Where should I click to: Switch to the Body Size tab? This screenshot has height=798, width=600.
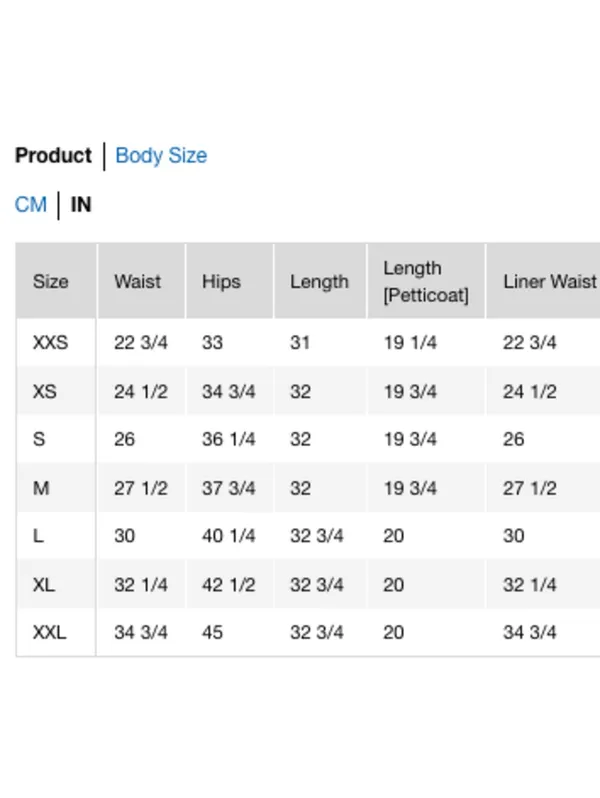click(161, 156)
